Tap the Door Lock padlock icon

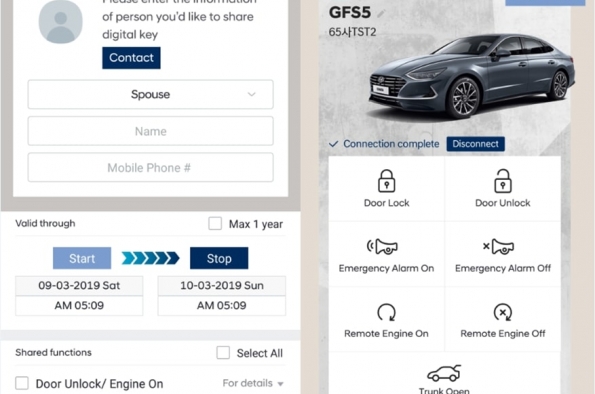point(386,181)
